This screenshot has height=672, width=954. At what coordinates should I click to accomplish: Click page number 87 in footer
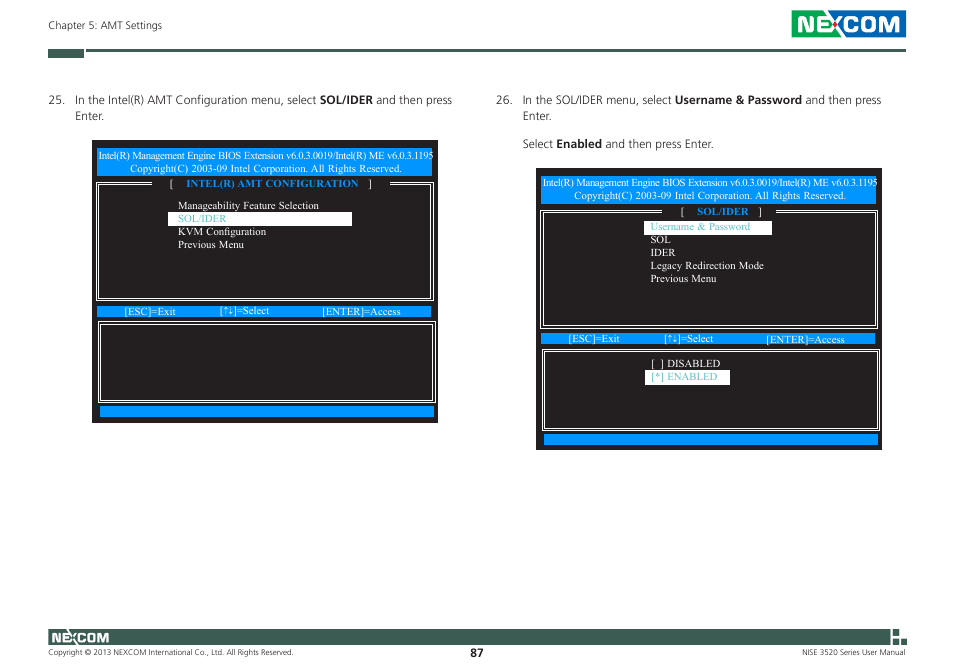pos(476,653)
